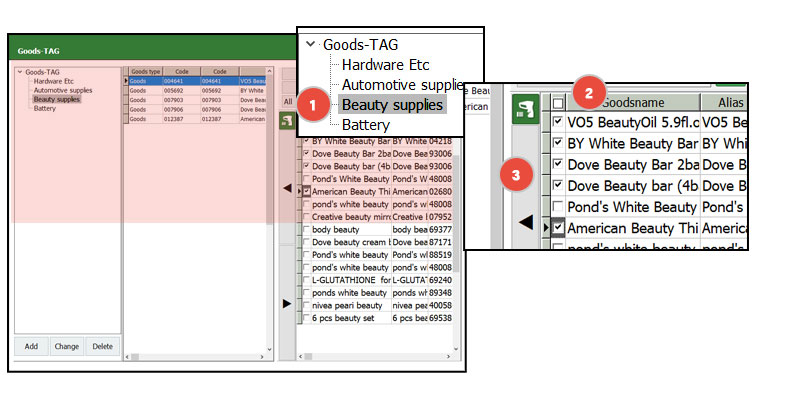Click the barcode scanner icon in the enlarged view
The height and width of the screenshot is (402, 800).
[x=526, y=109]
